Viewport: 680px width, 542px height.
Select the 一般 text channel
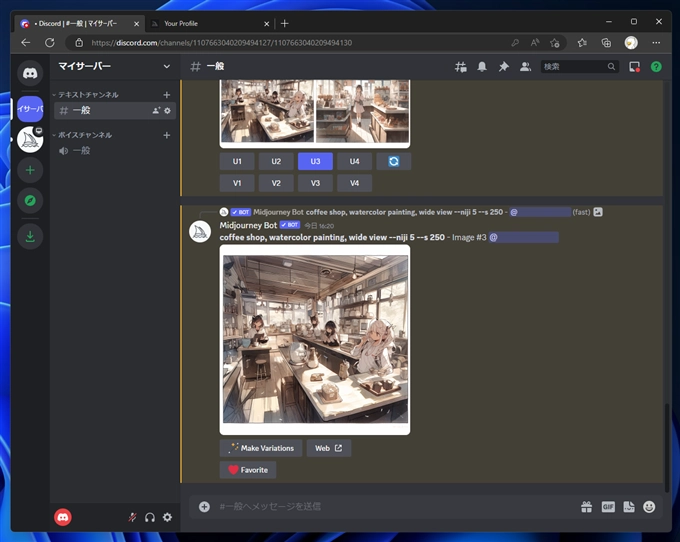point(115,111)
